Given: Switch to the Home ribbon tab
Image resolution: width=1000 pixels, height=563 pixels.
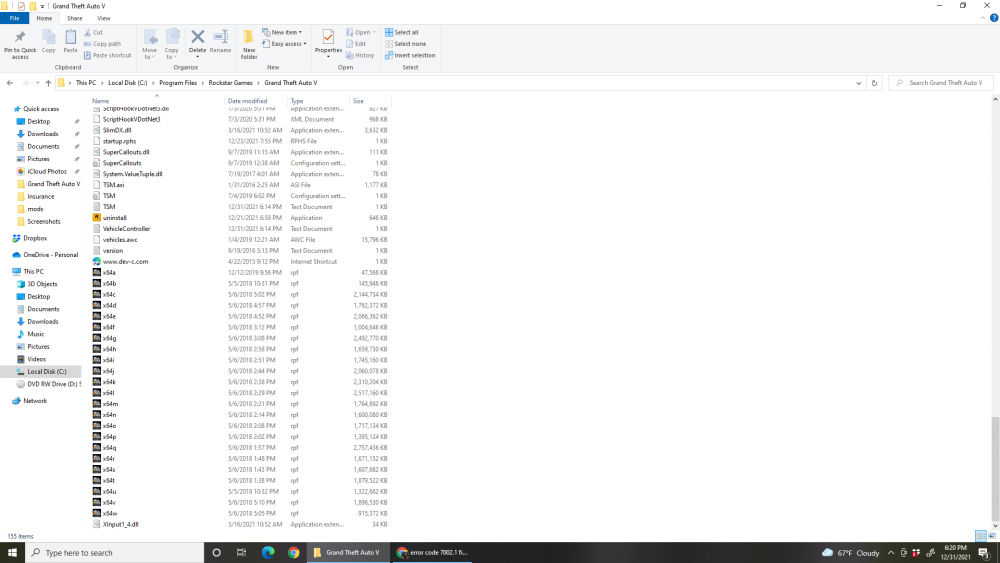Looking at the screenshot, I should (x=44, y=18).
